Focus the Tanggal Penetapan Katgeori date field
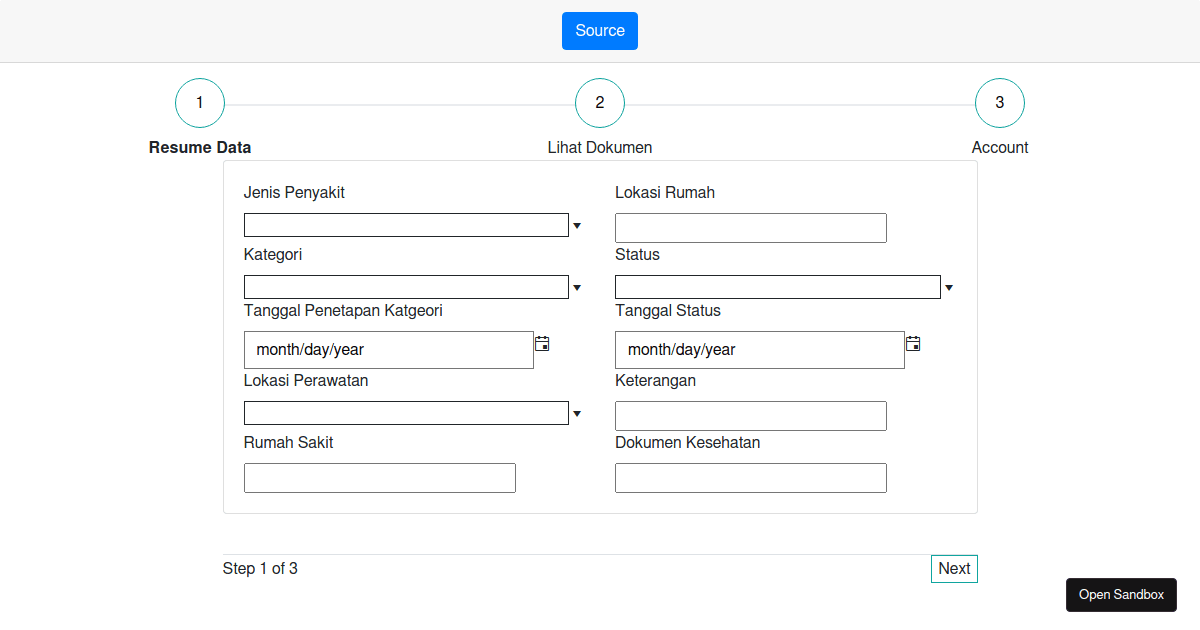Viewport: 1200px width, 630px height. (389, 350)
